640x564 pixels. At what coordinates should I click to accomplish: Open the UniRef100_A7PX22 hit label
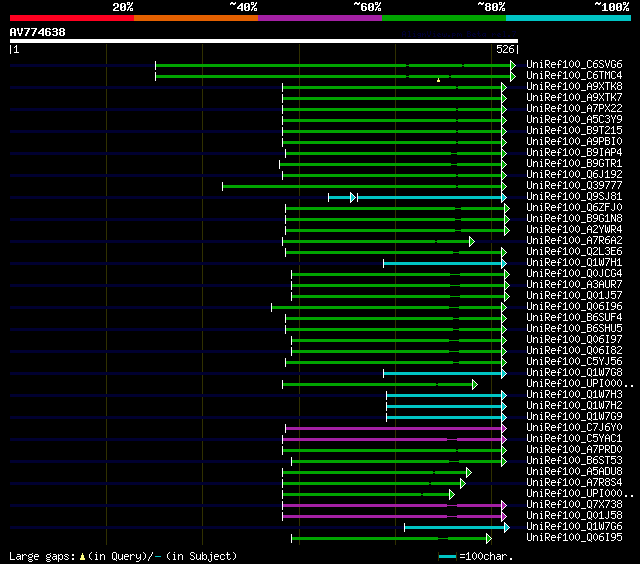(574, 109)
